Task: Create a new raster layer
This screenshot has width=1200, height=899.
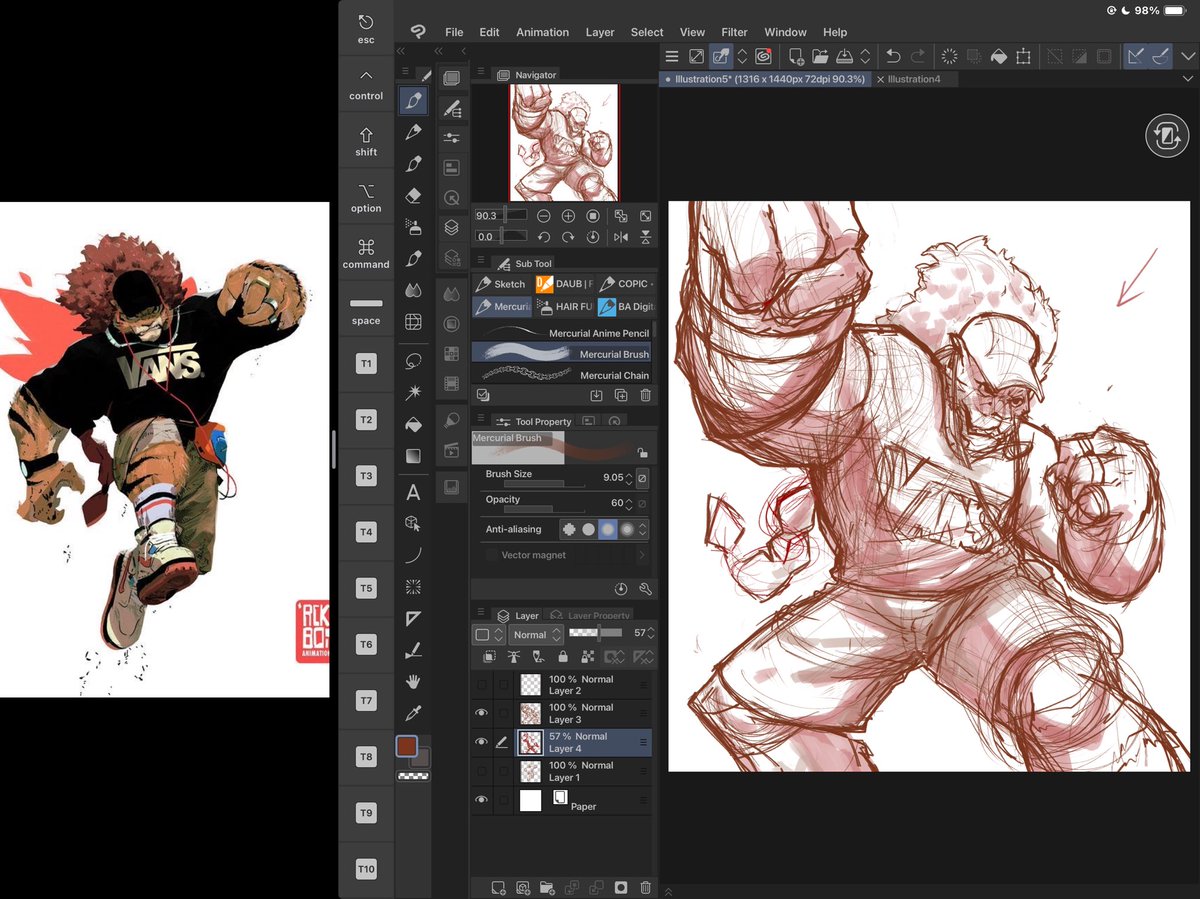Action: (498, 887)
